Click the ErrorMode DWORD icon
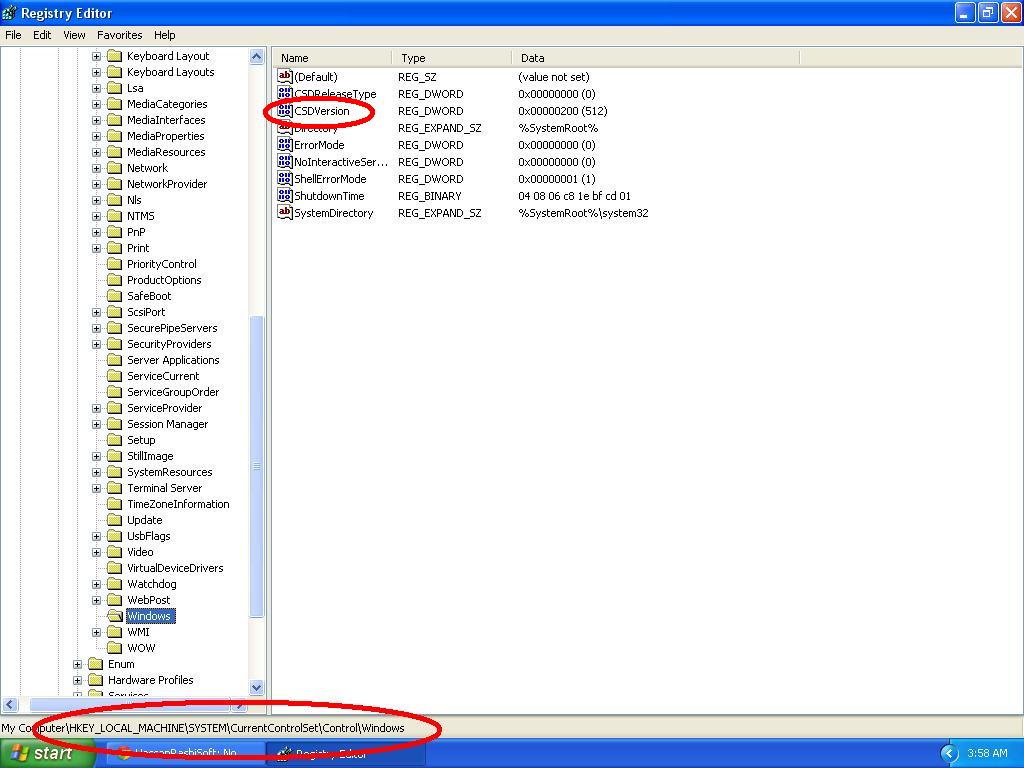 point(285,144)
